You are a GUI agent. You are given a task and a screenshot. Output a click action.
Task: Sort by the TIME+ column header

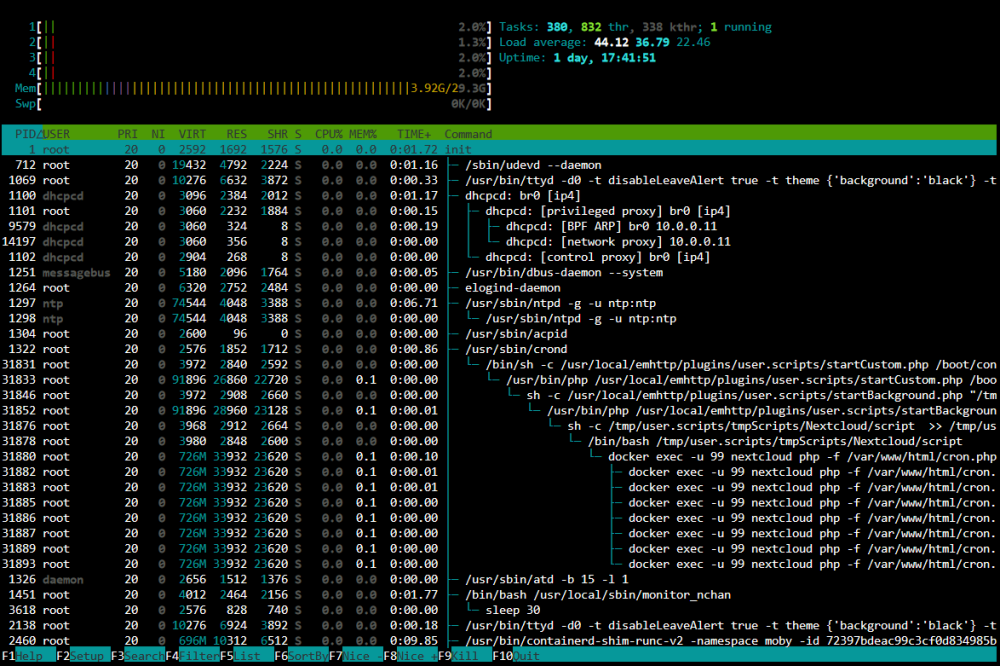pos(414,134)
